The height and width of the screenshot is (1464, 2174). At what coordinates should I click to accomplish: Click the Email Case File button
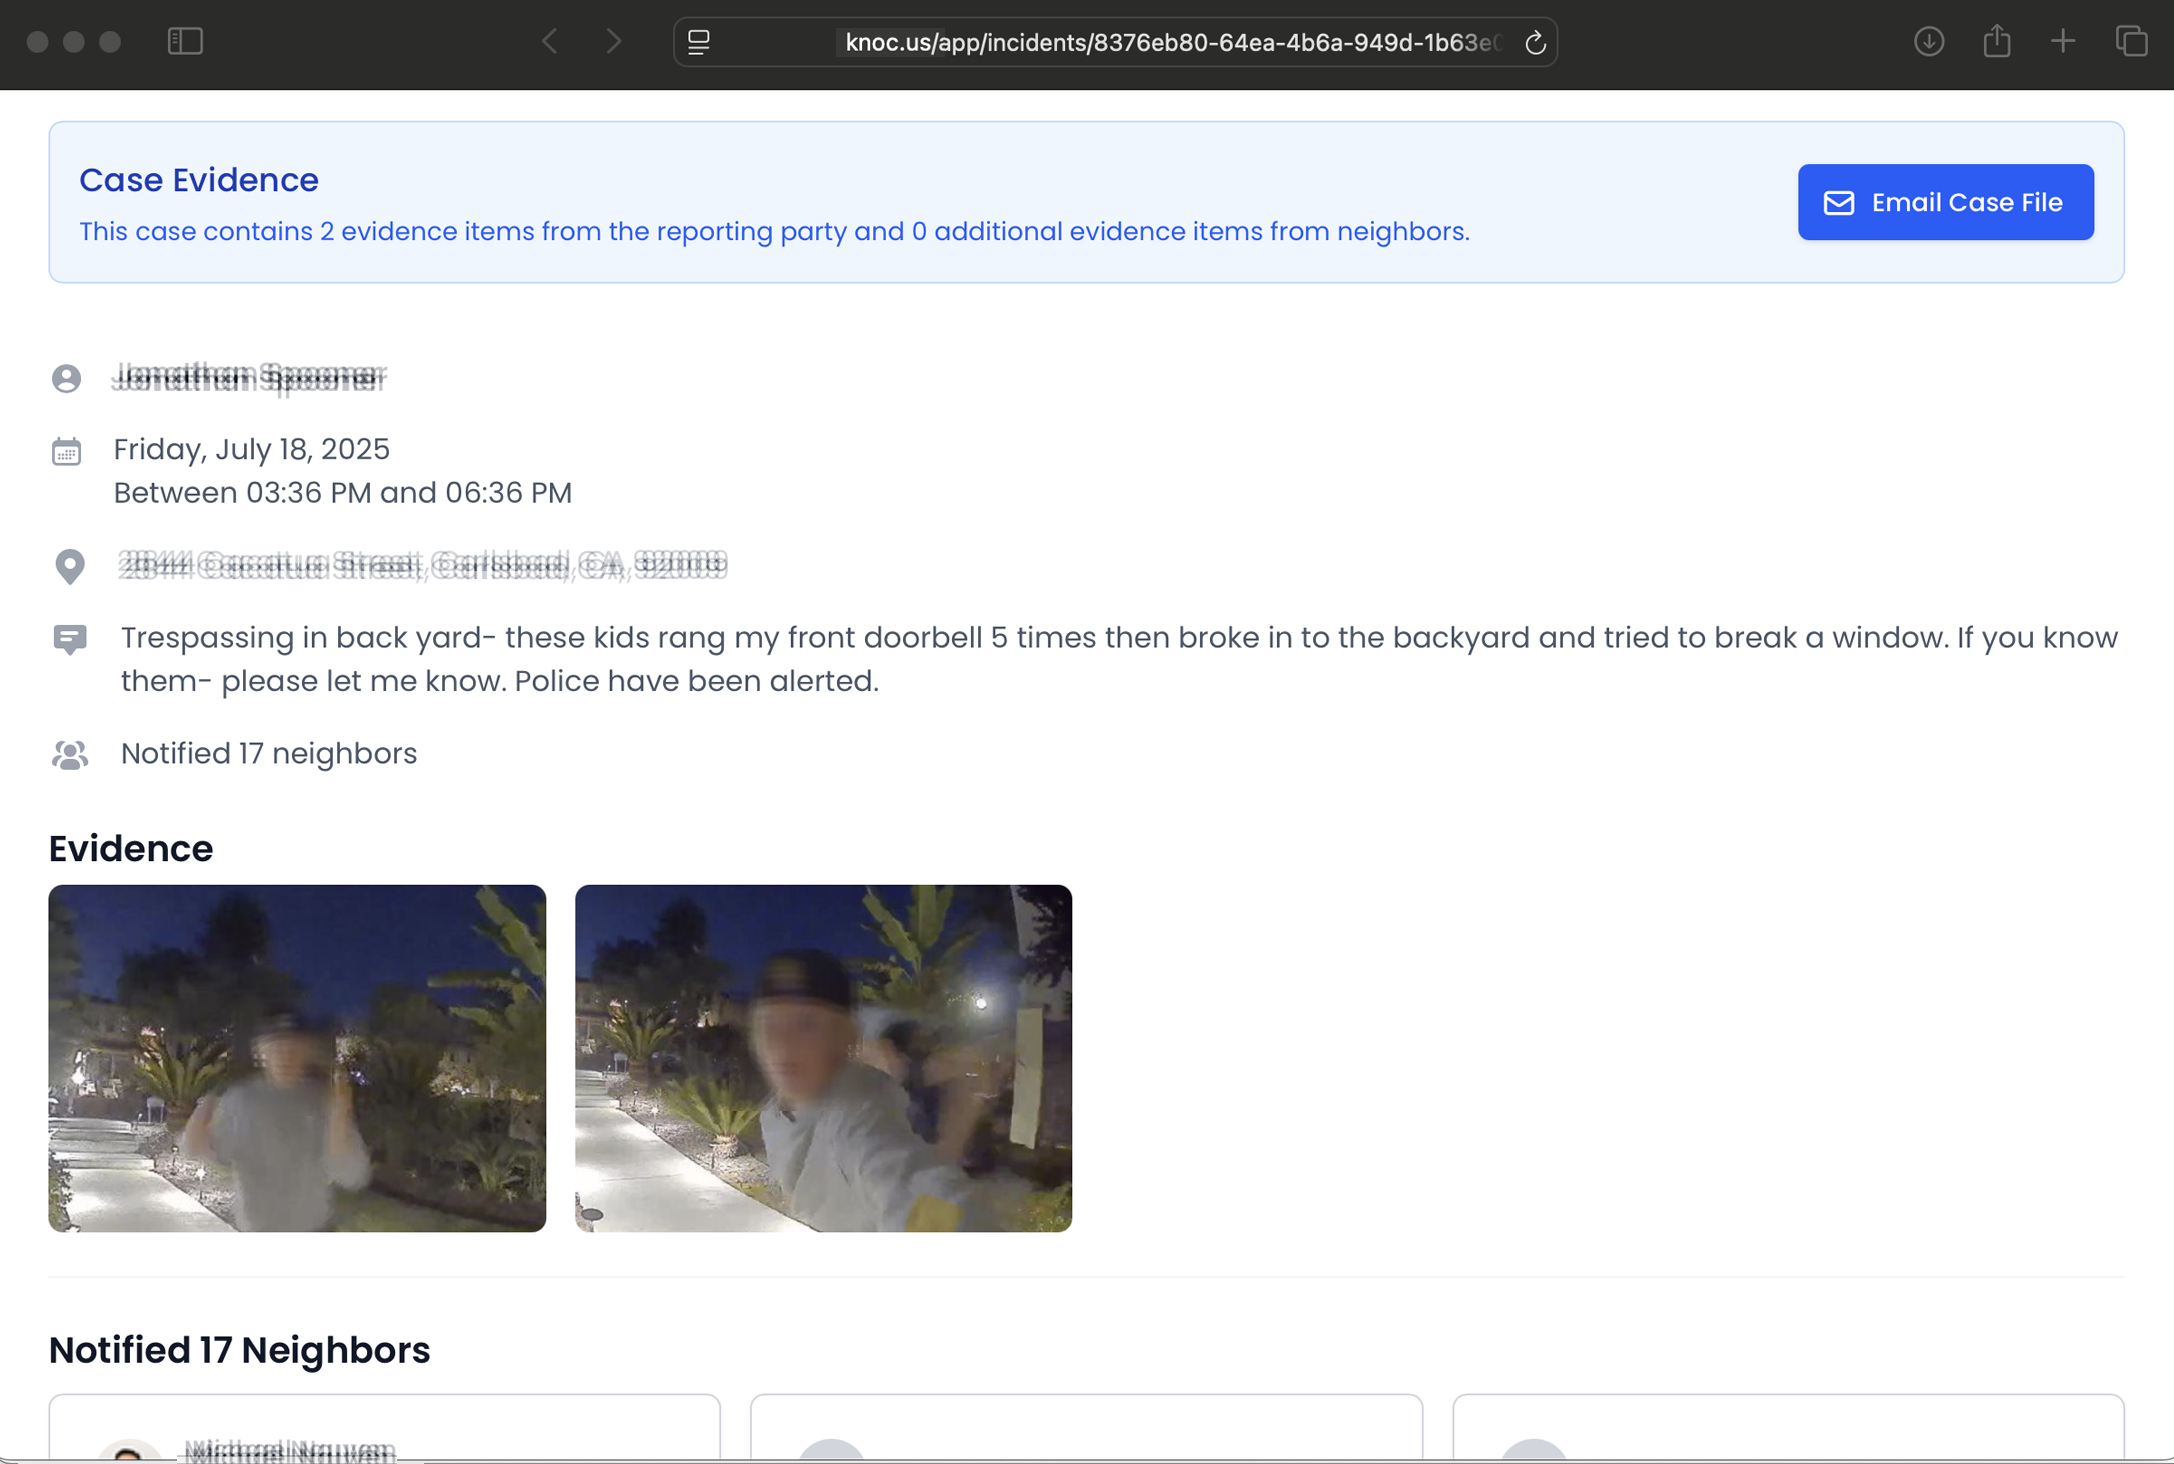tap(1944, 202)
